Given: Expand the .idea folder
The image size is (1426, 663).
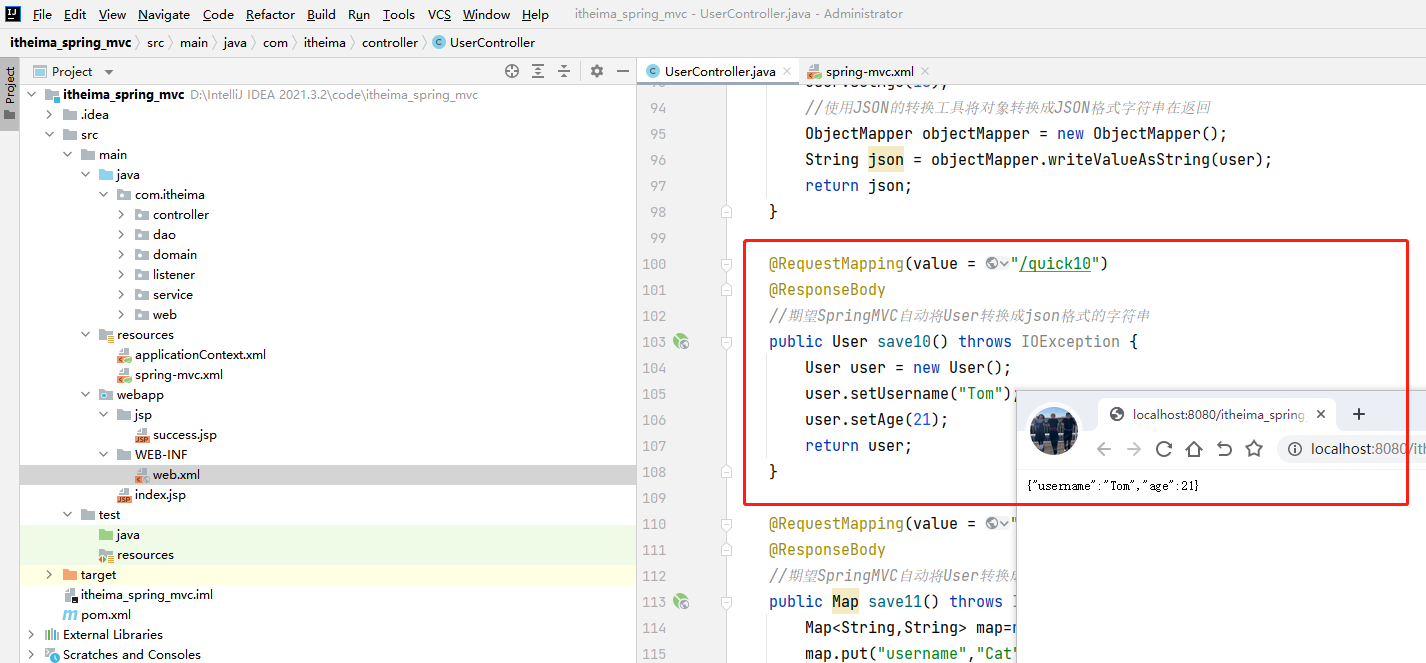Looking at the screenshot, I should (50, 115).
